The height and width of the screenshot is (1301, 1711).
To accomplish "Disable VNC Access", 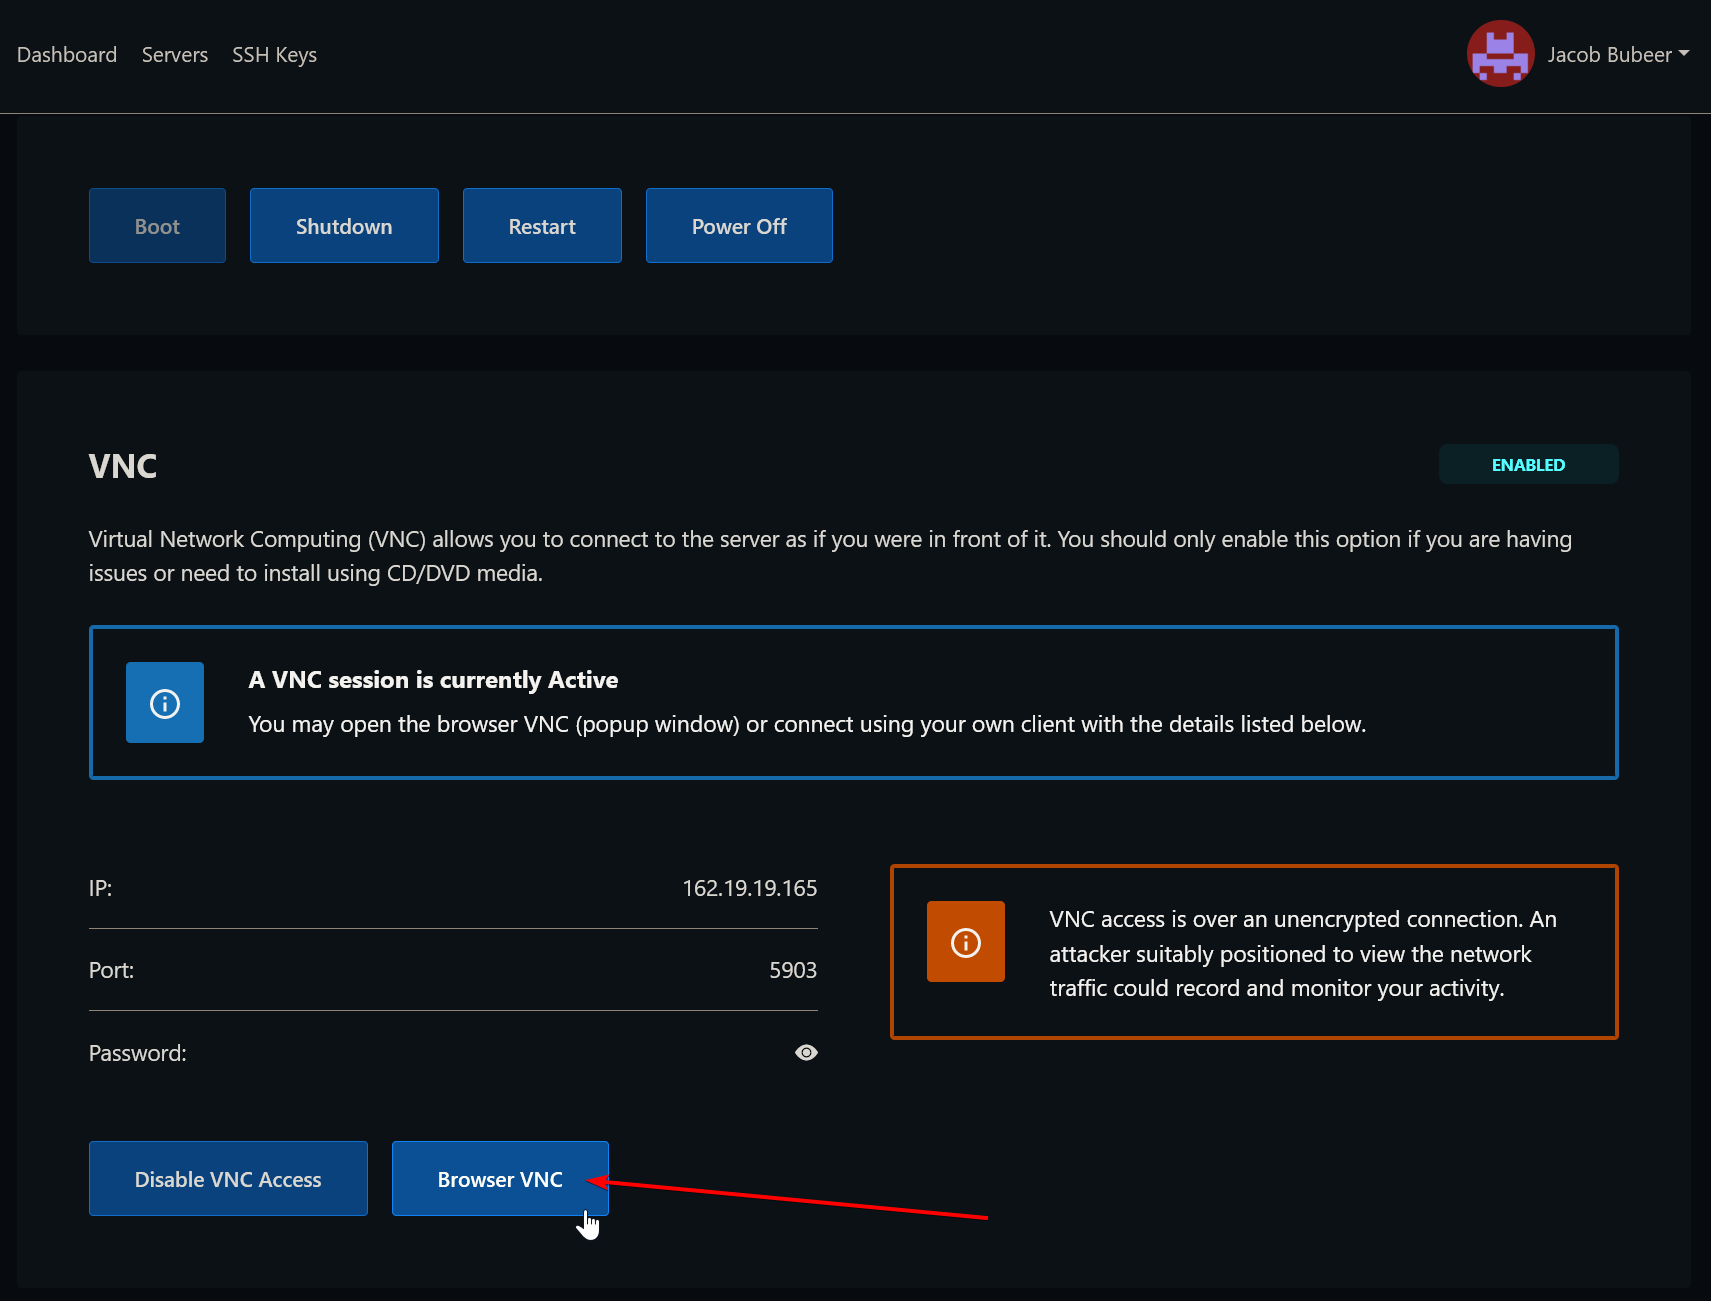I will pyautogui.click(x=228, y=1179).
